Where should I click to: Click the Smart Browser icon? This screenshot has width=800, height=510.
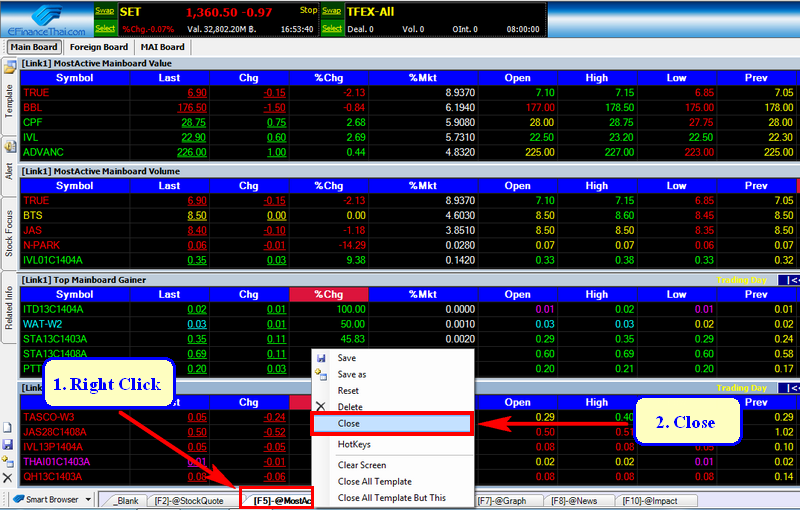tap(19, 499)
